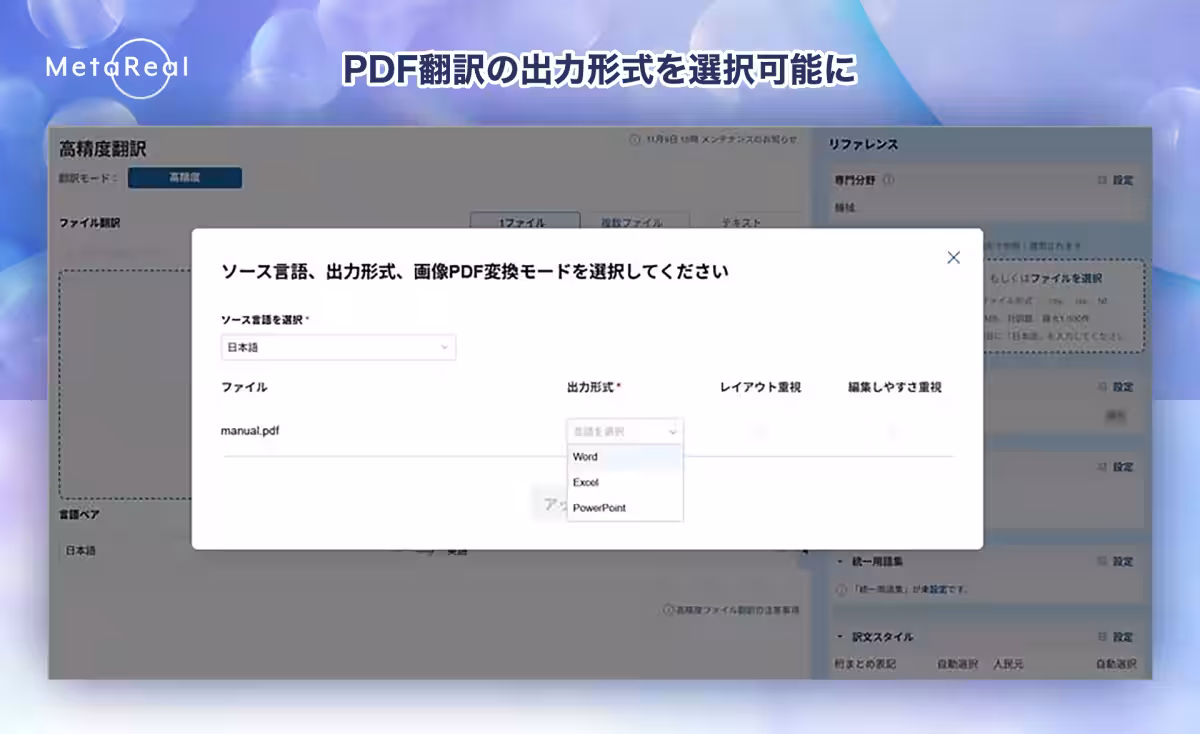Click the info icon beside the maintenance notice

(x=634, y=139)
